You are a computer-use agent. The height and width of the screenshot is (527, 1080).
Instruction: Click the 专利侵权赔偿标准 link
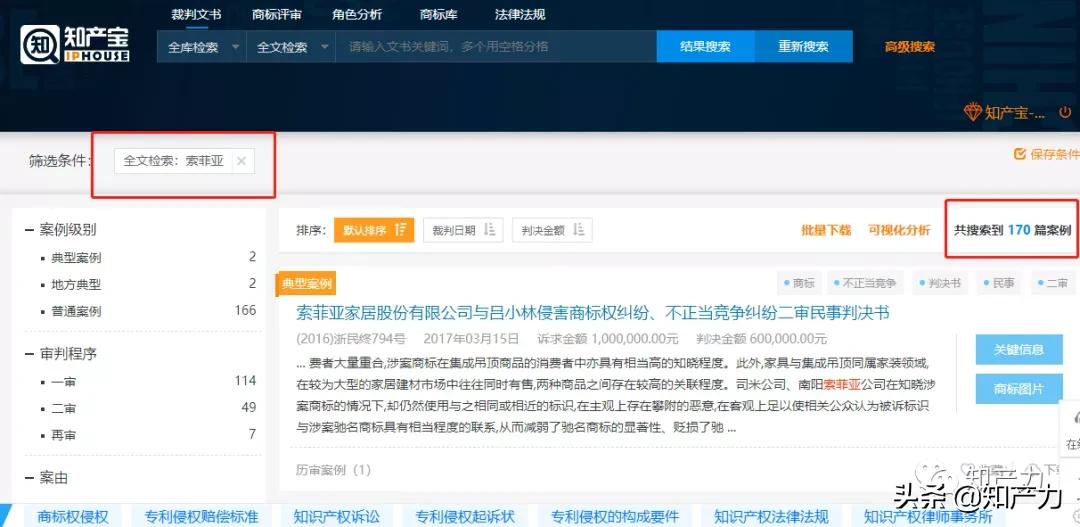pyautogui.click(x=202, y=516)
